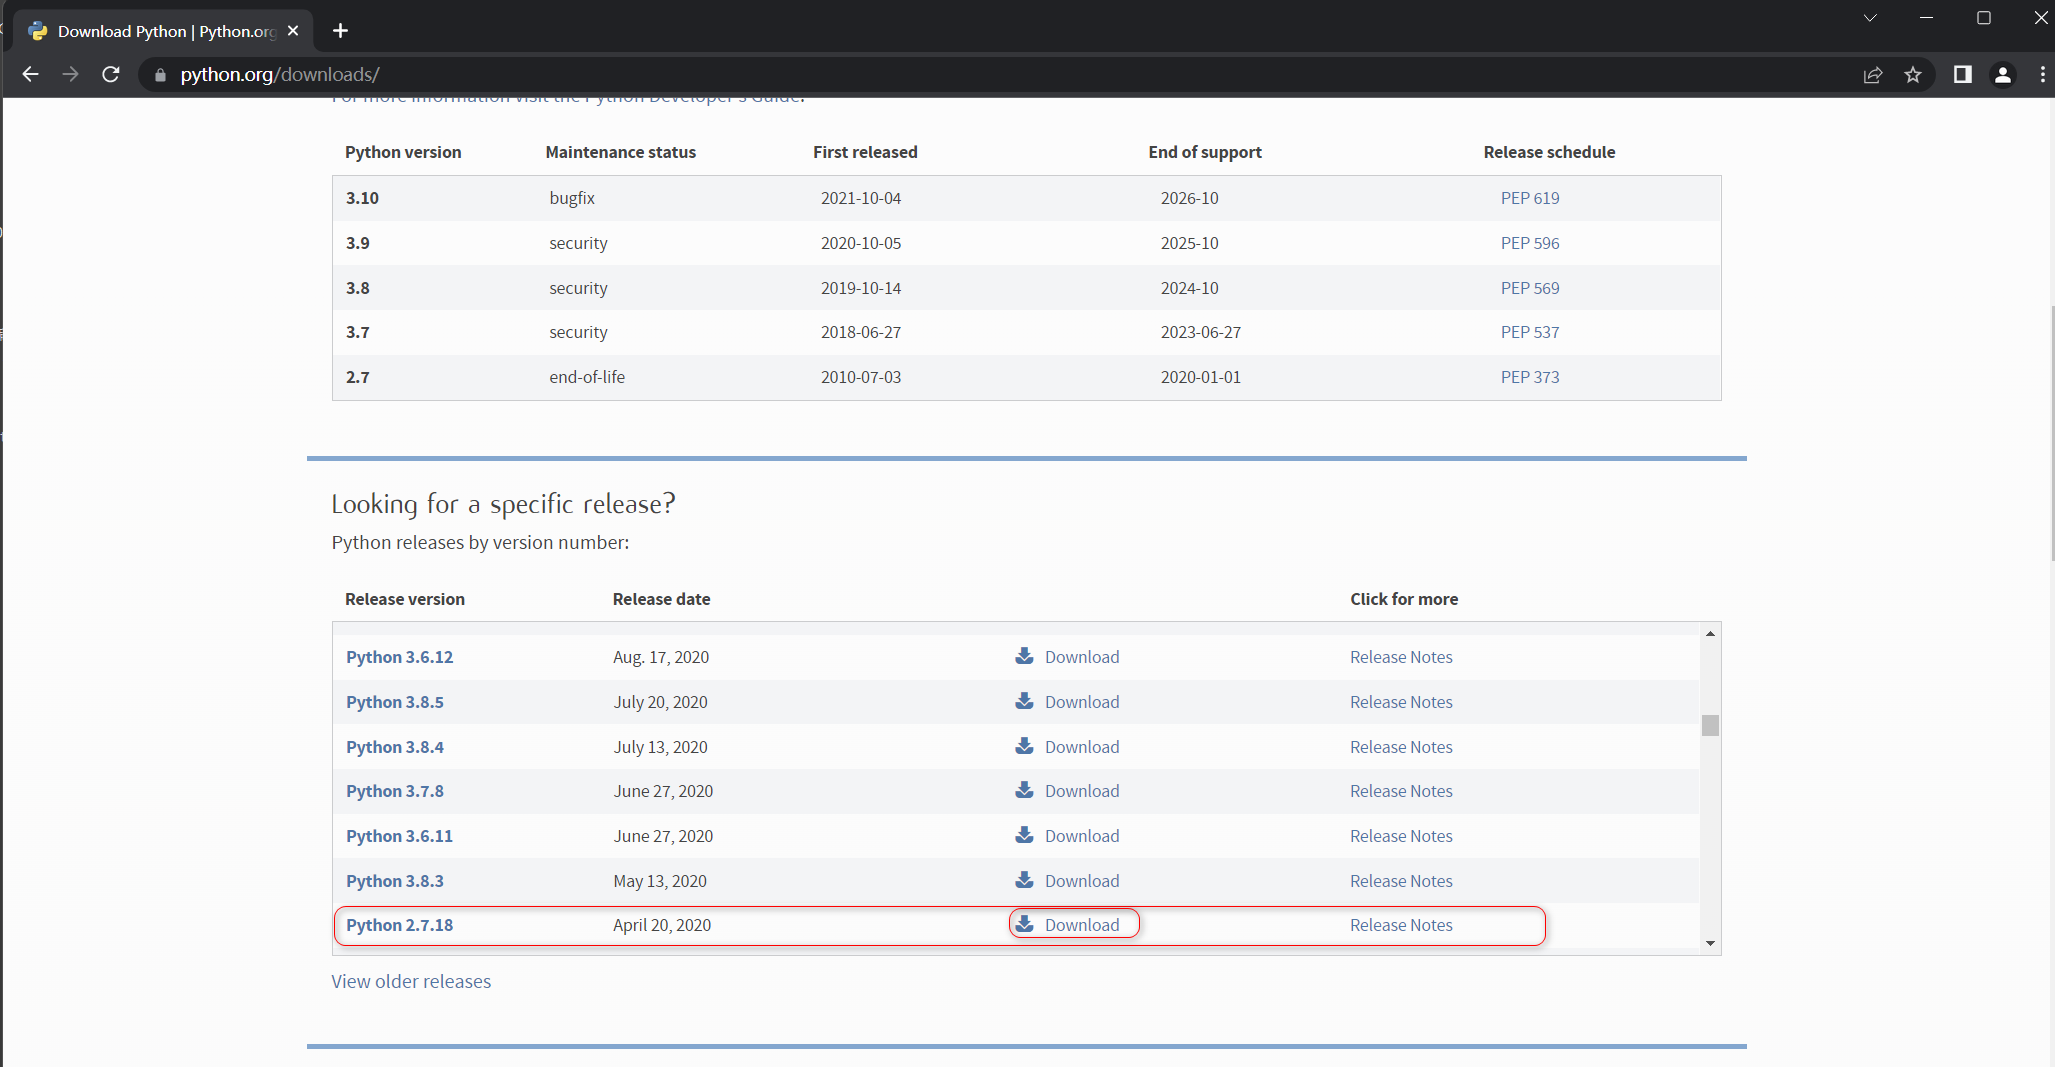
Task: Open the PEP 537 release schedule
Action: coord(1529,332)
